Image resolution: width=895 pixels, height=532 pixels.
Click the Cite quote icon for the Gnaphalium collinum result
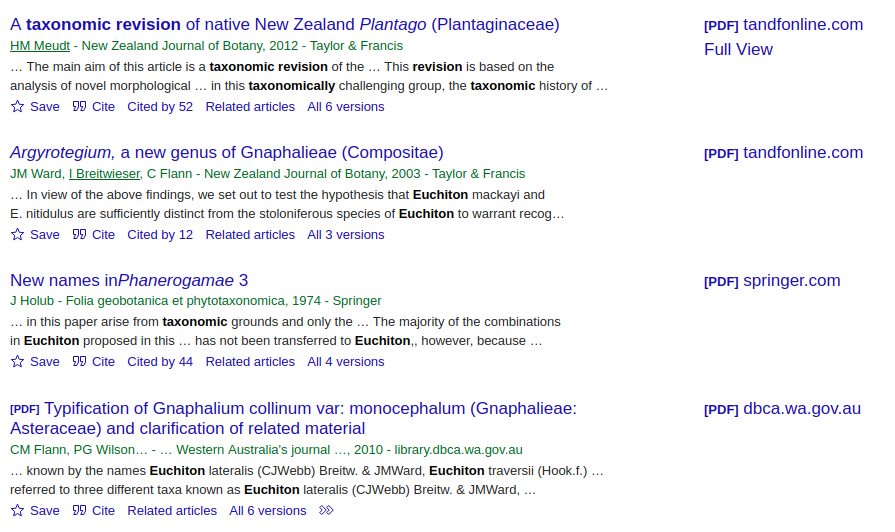coord(79,510)
